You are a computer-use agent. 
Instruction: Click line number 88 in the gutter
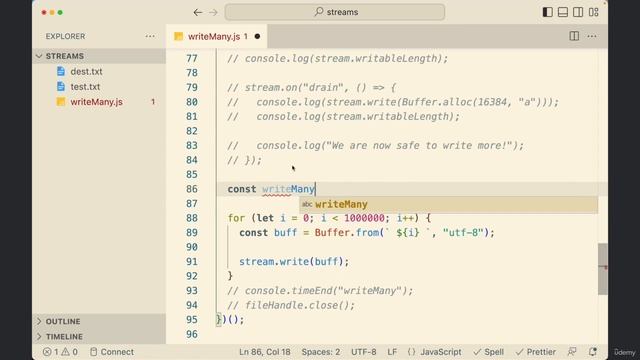[x=192, y=218]
